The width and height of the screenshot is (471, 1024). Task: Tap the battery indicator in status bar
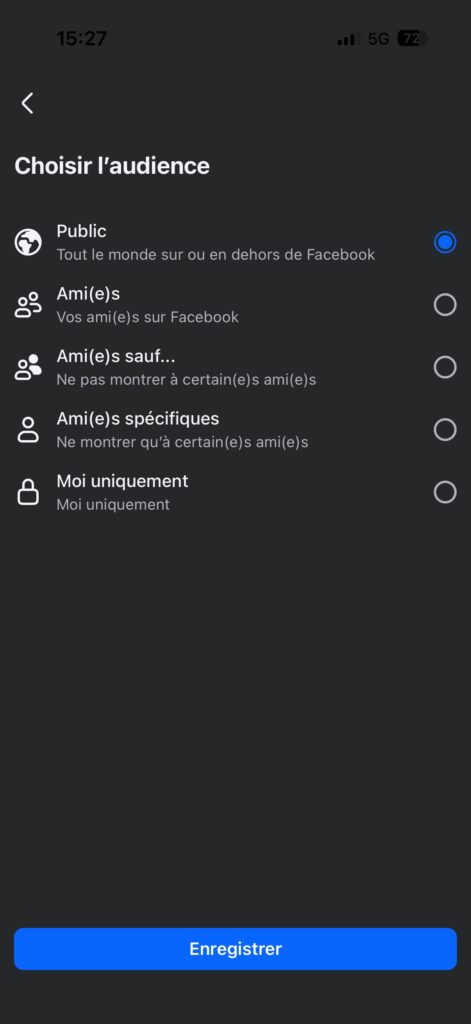[412, 39]
